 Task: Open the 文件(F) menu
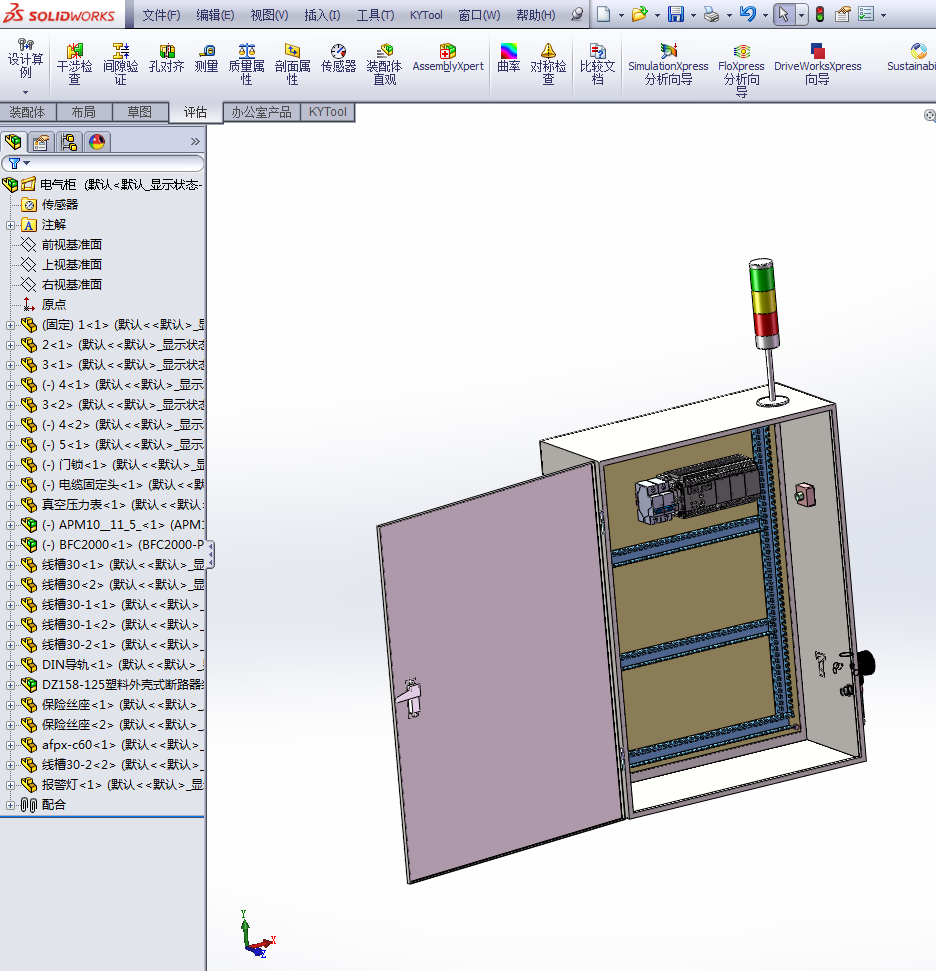[161, 15]
